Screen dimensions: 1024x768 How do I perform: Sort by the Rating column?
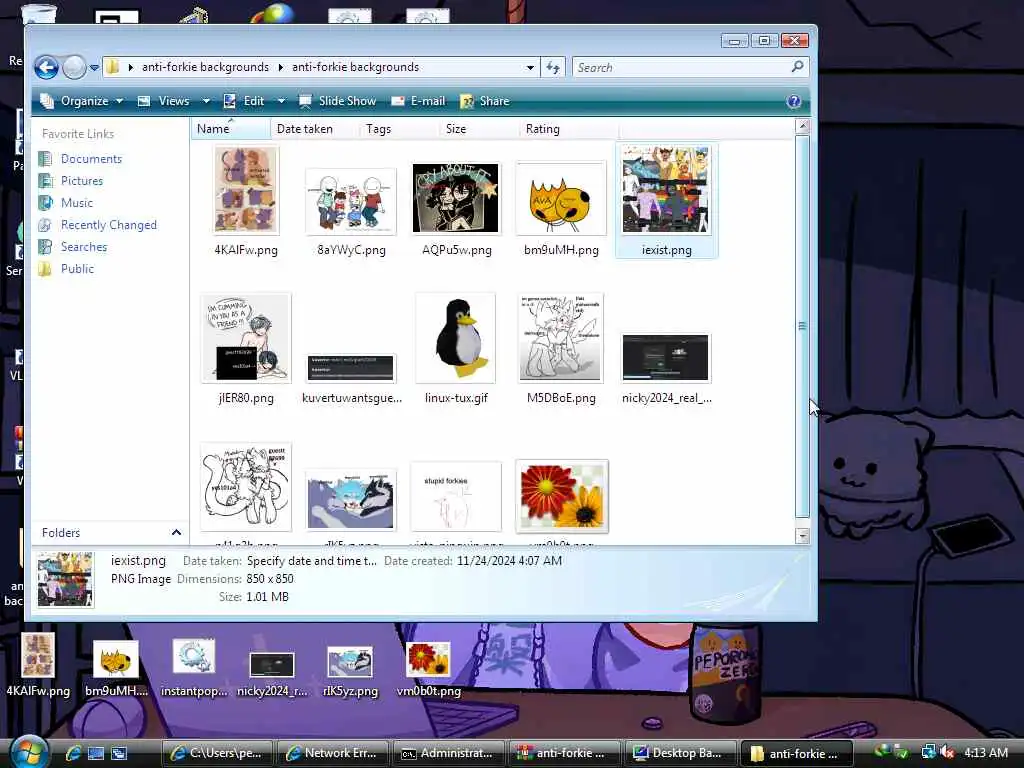(569, 129)
